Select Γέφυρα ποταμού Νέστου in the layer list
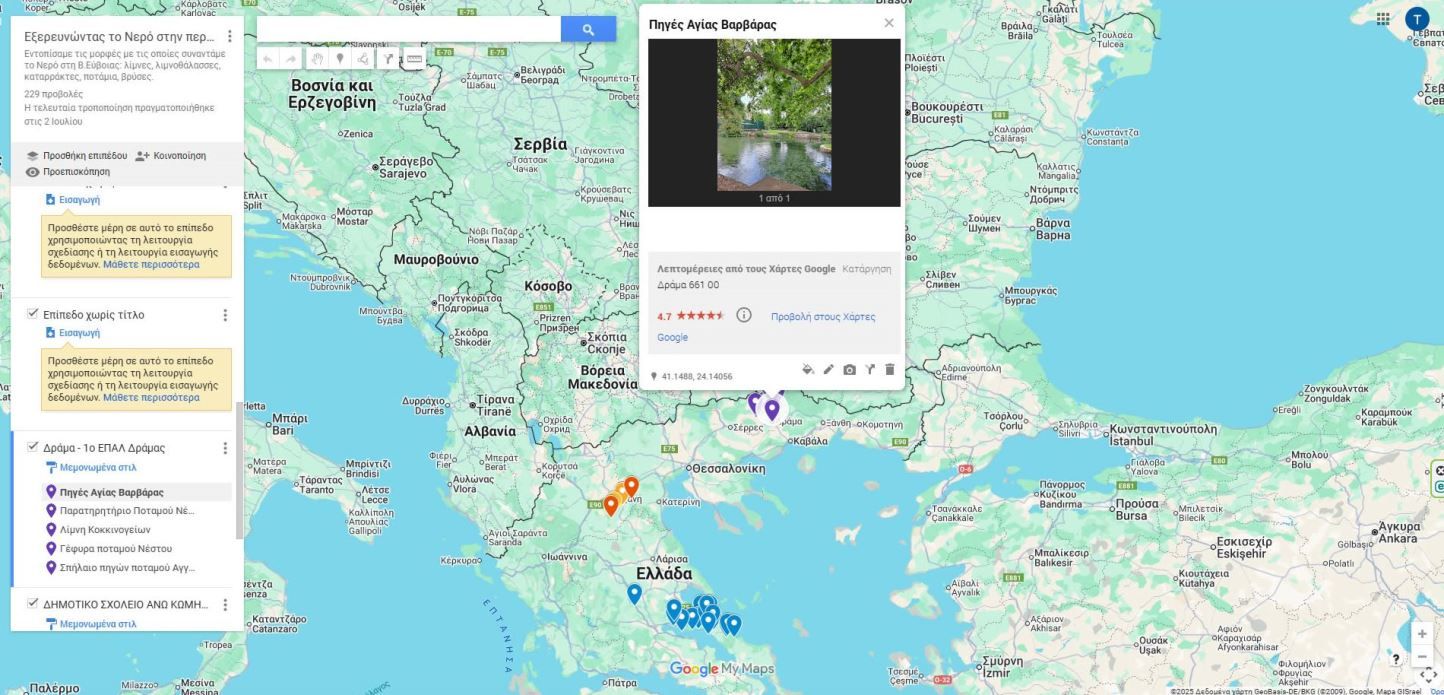1444x695 pixels. pos(115,549)
